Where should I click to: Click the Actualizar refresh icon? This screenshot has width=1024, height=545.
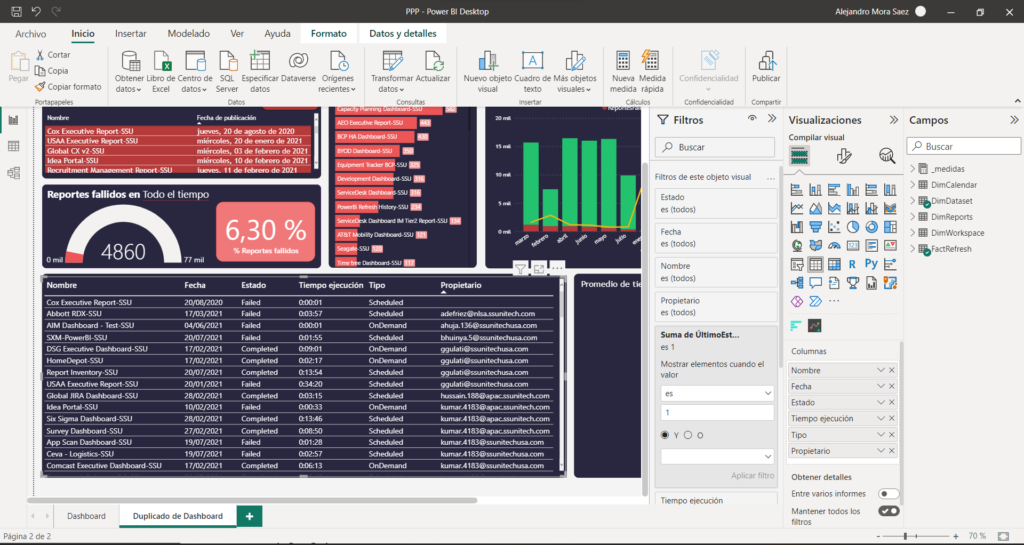click(x=433, y=61)
